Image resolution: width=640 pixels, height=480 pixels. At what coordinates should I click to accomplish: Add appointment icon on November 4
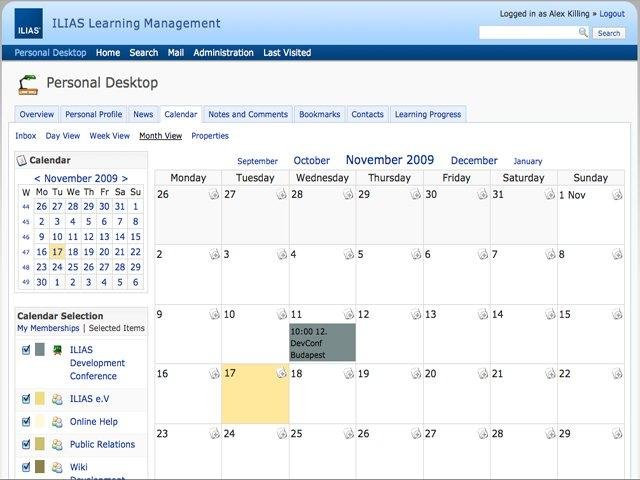coord(348,254)
